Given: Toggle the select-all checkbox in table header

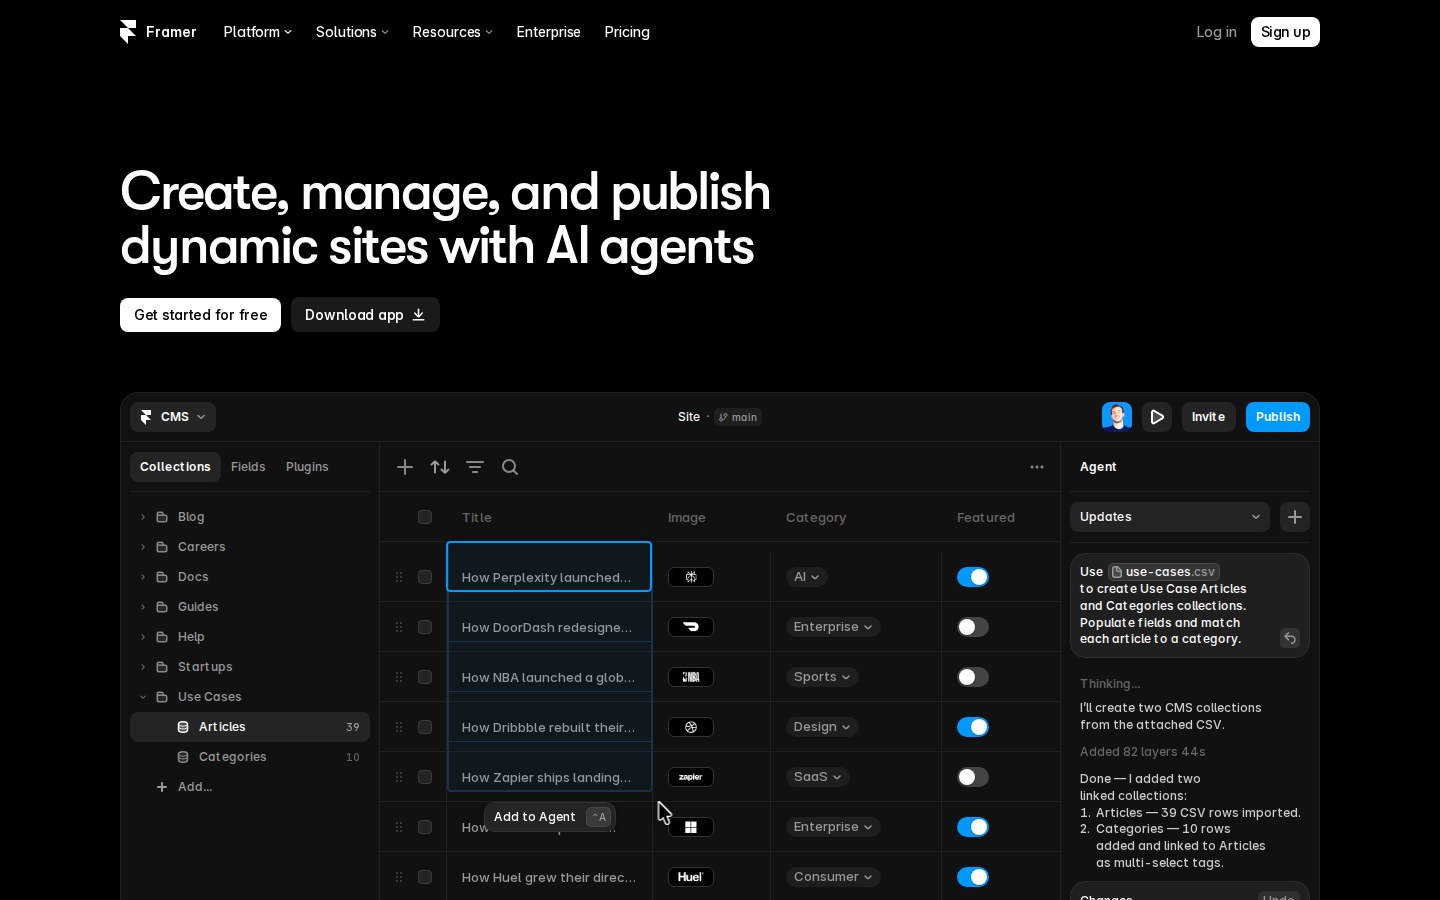Looking at the screenshot, I should pos(425,517).
